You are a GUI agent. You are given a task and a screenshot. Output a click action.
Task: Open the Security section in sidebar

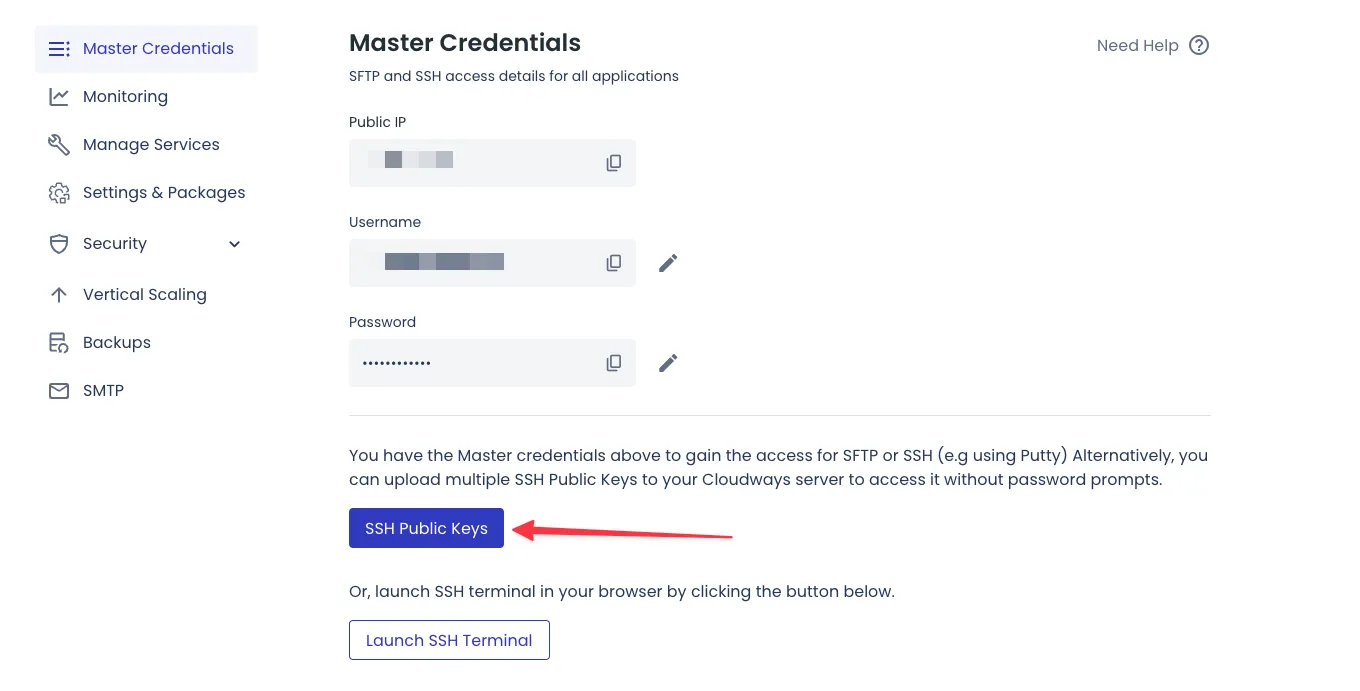(115, 244)
